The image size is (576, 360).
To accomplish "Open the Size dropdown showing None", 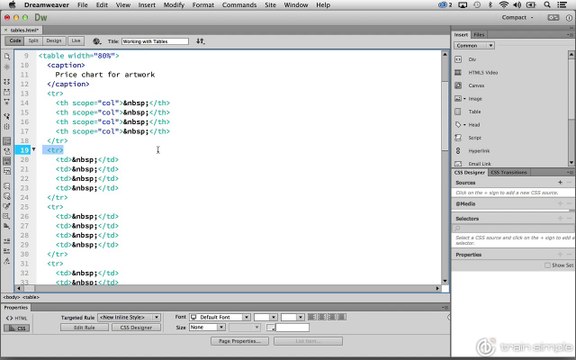I will tap(207, 327).
